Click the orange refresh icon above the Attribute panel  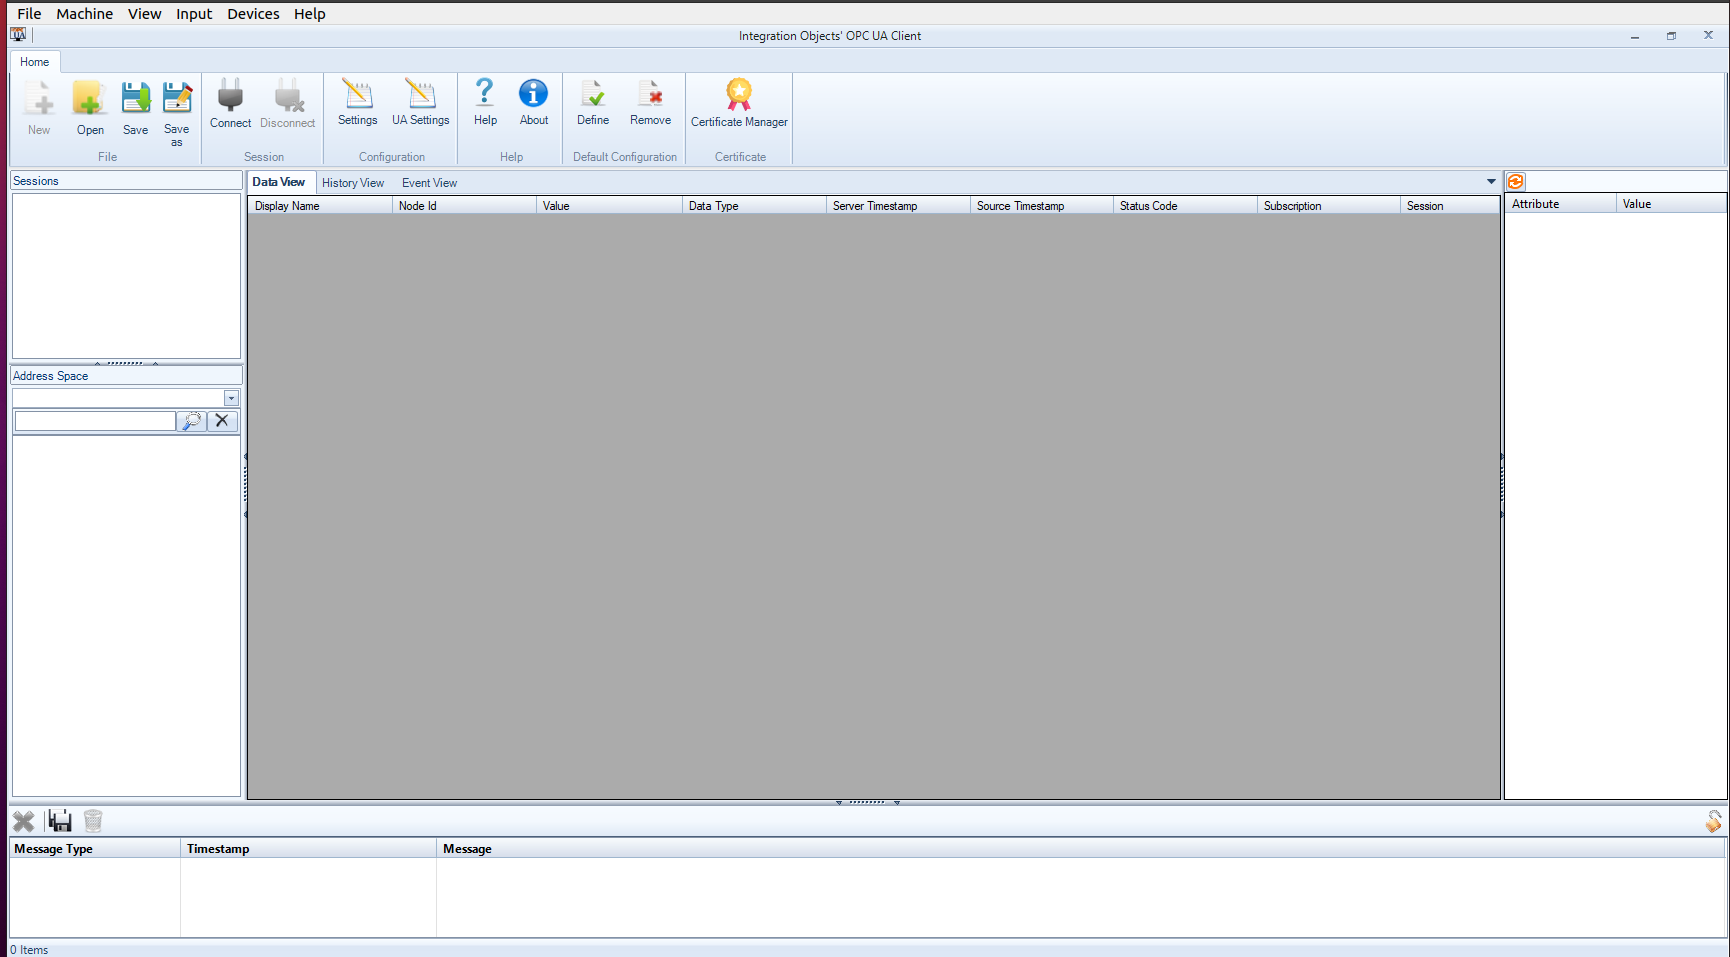(1516, 181)
